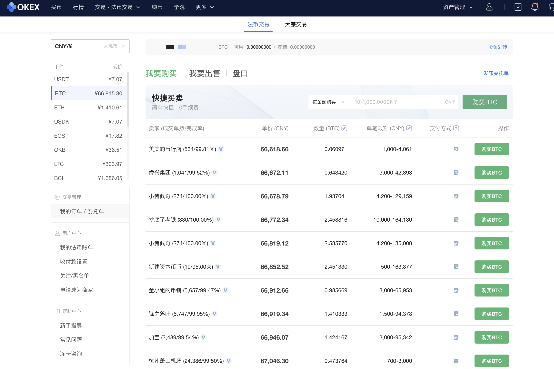Click info icon beside quantity (BTC) header
Screen dimensions: 554x369
(344, 128)
